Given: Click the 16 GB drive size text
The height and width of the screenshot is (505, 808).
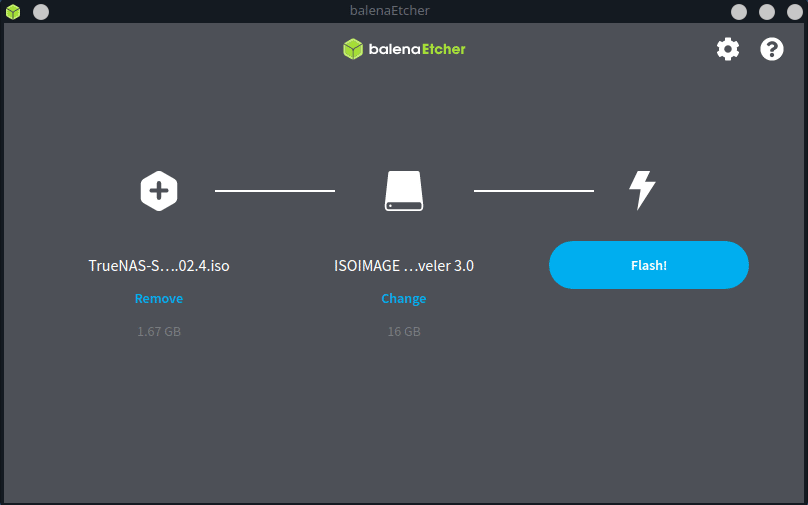Looking at the screenshot, I should pos(404,331).
